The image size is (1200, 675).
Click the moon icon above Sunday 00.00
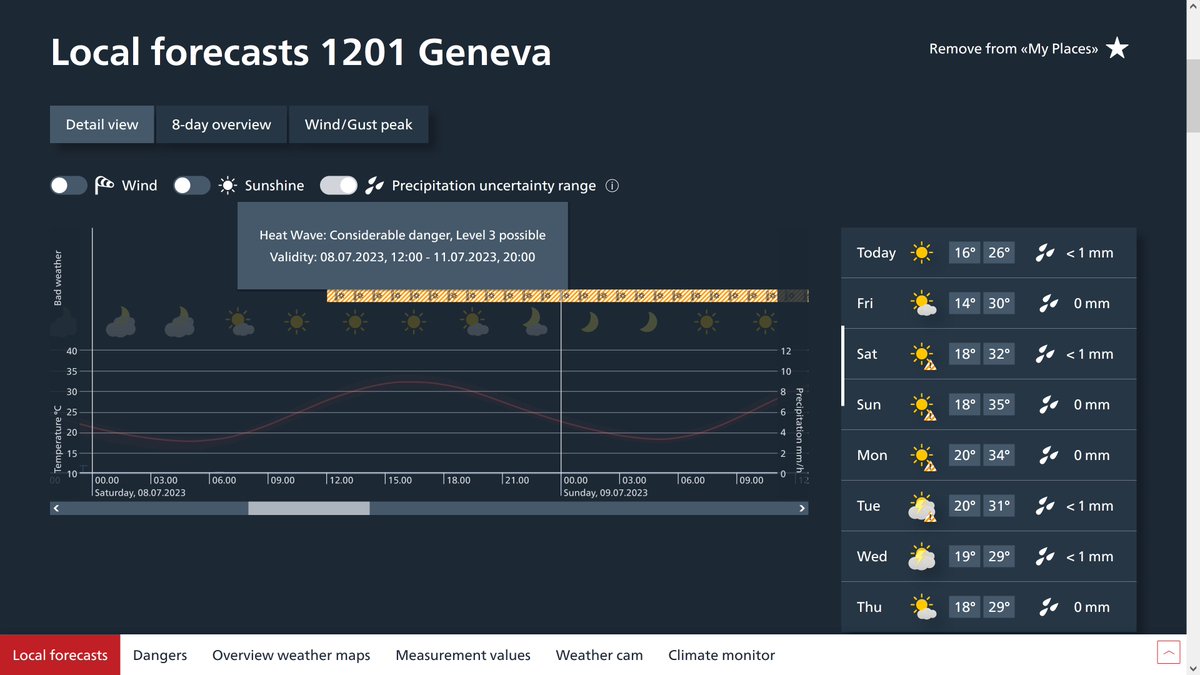click(x=590, y=322)
